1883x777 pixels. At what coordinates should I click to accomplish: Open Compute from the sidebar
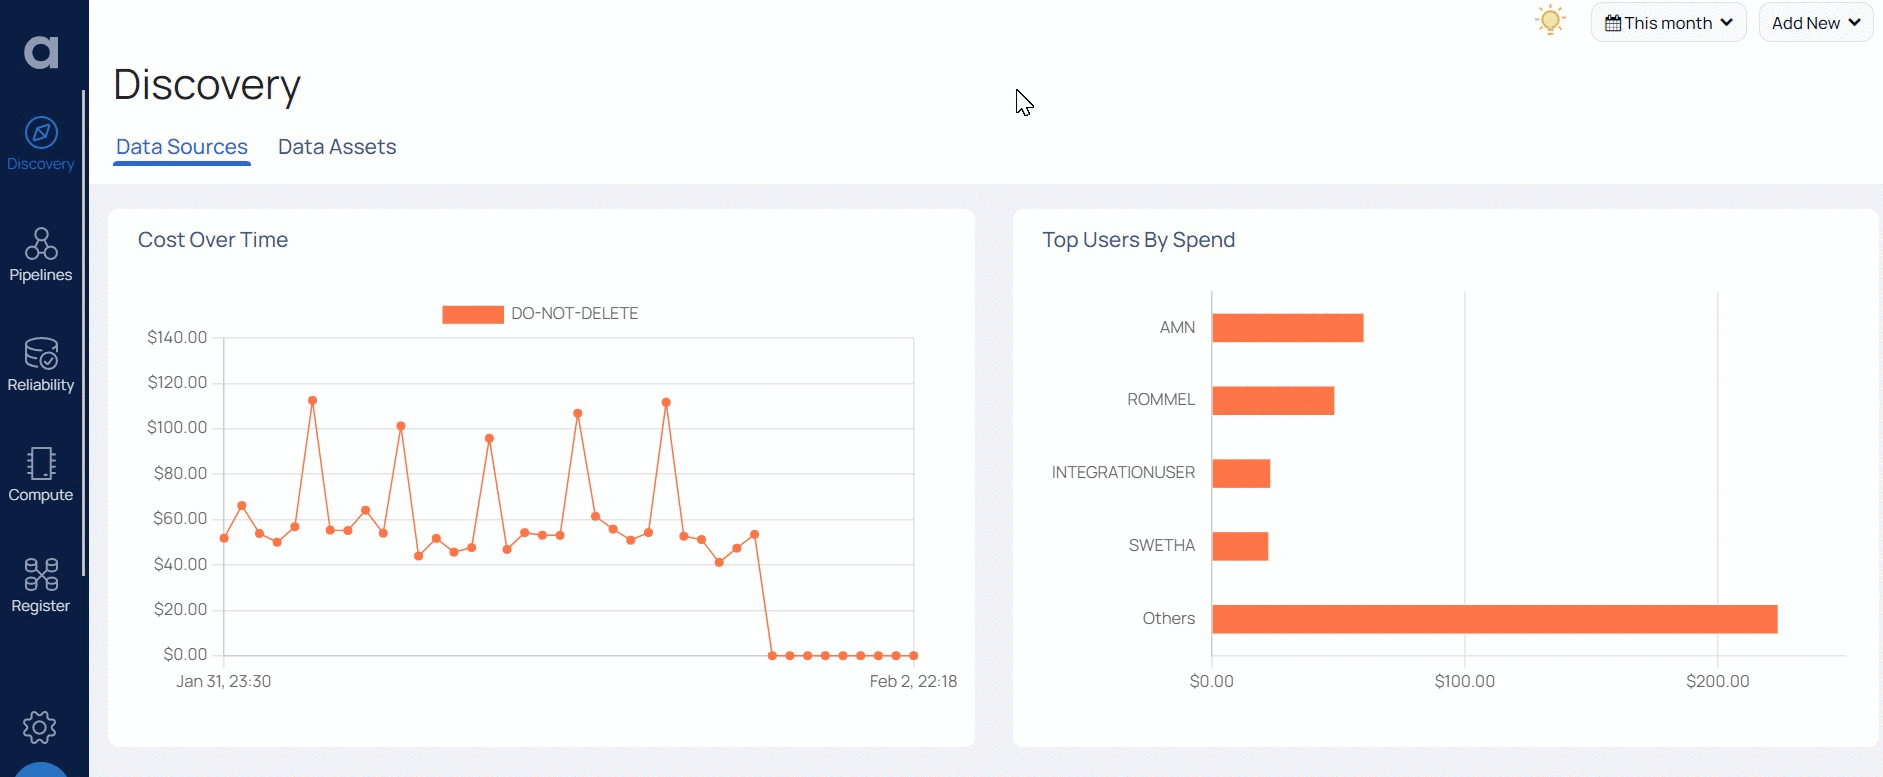coord(41,475)
